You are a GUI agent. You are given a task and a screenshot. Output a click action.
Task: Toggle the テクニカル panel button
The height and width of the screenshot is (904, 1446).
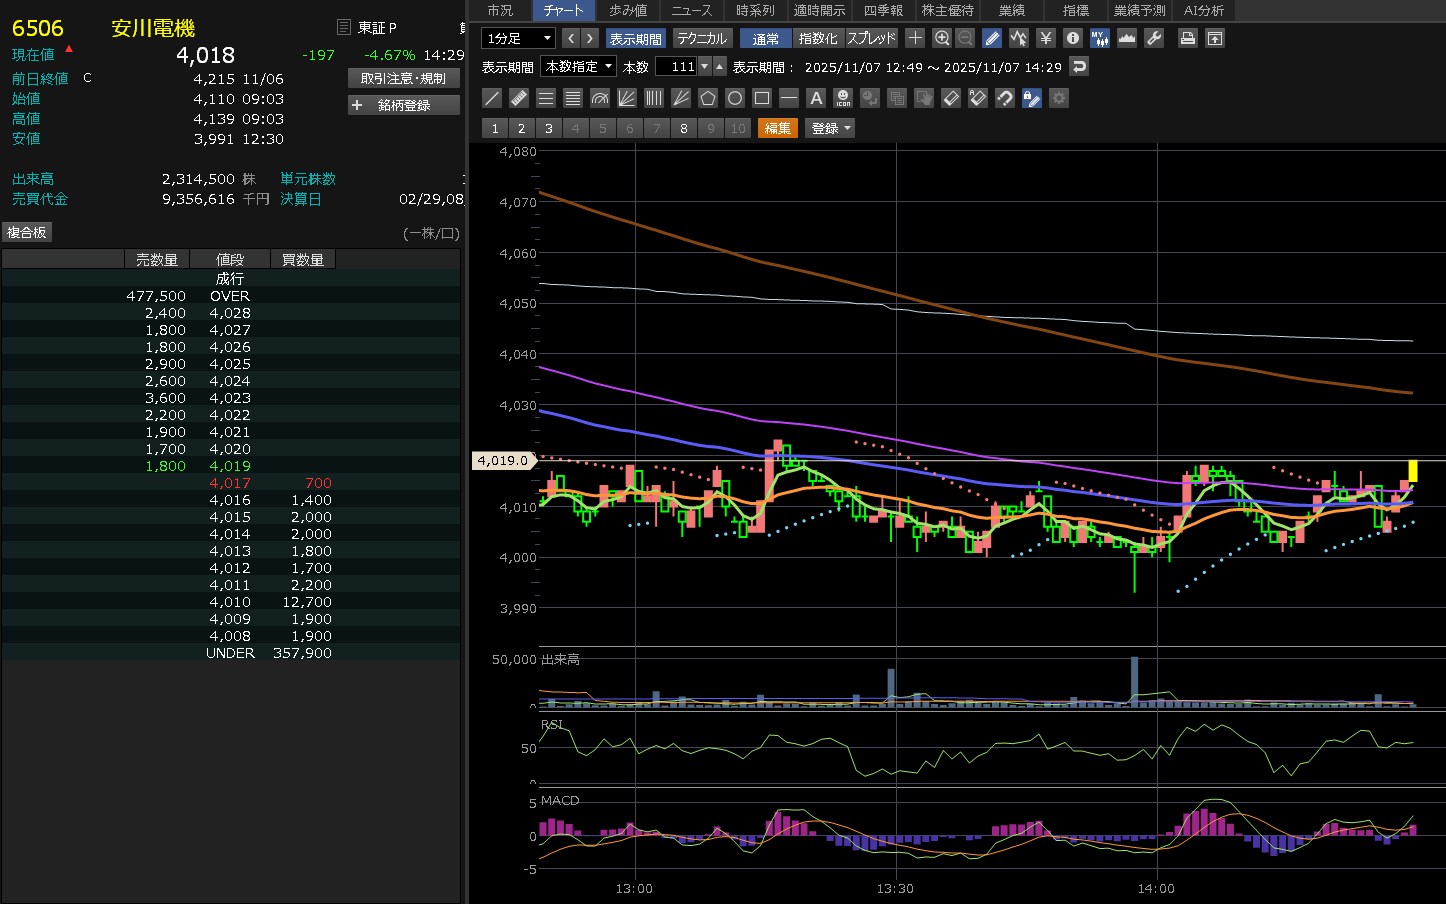tap(701, 38)
